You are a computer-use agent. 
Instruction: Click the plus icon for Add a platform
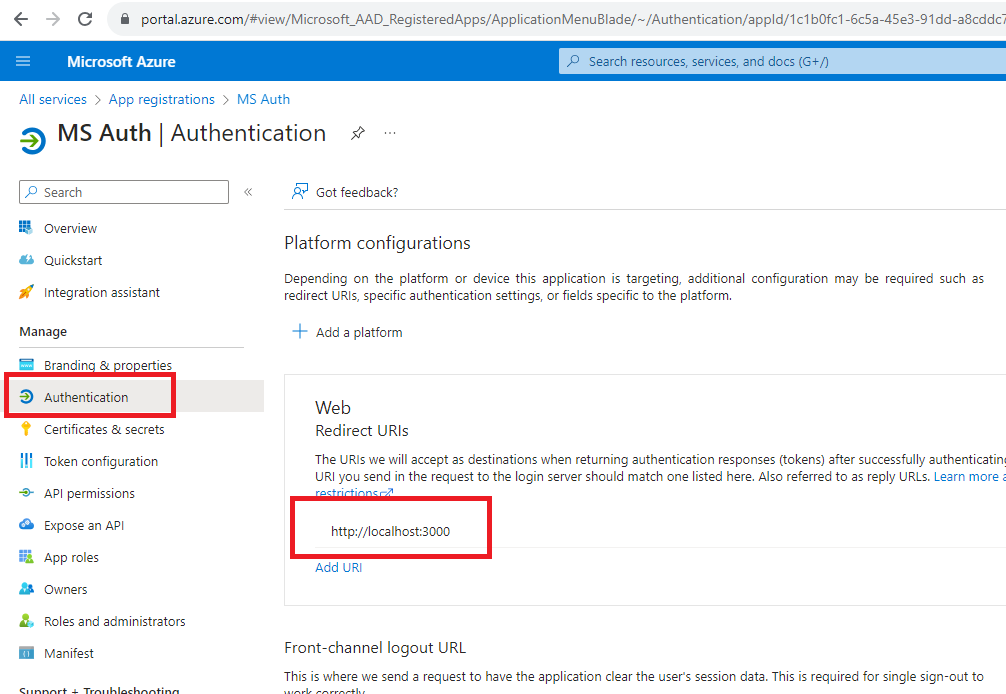(x=300, y=332)
